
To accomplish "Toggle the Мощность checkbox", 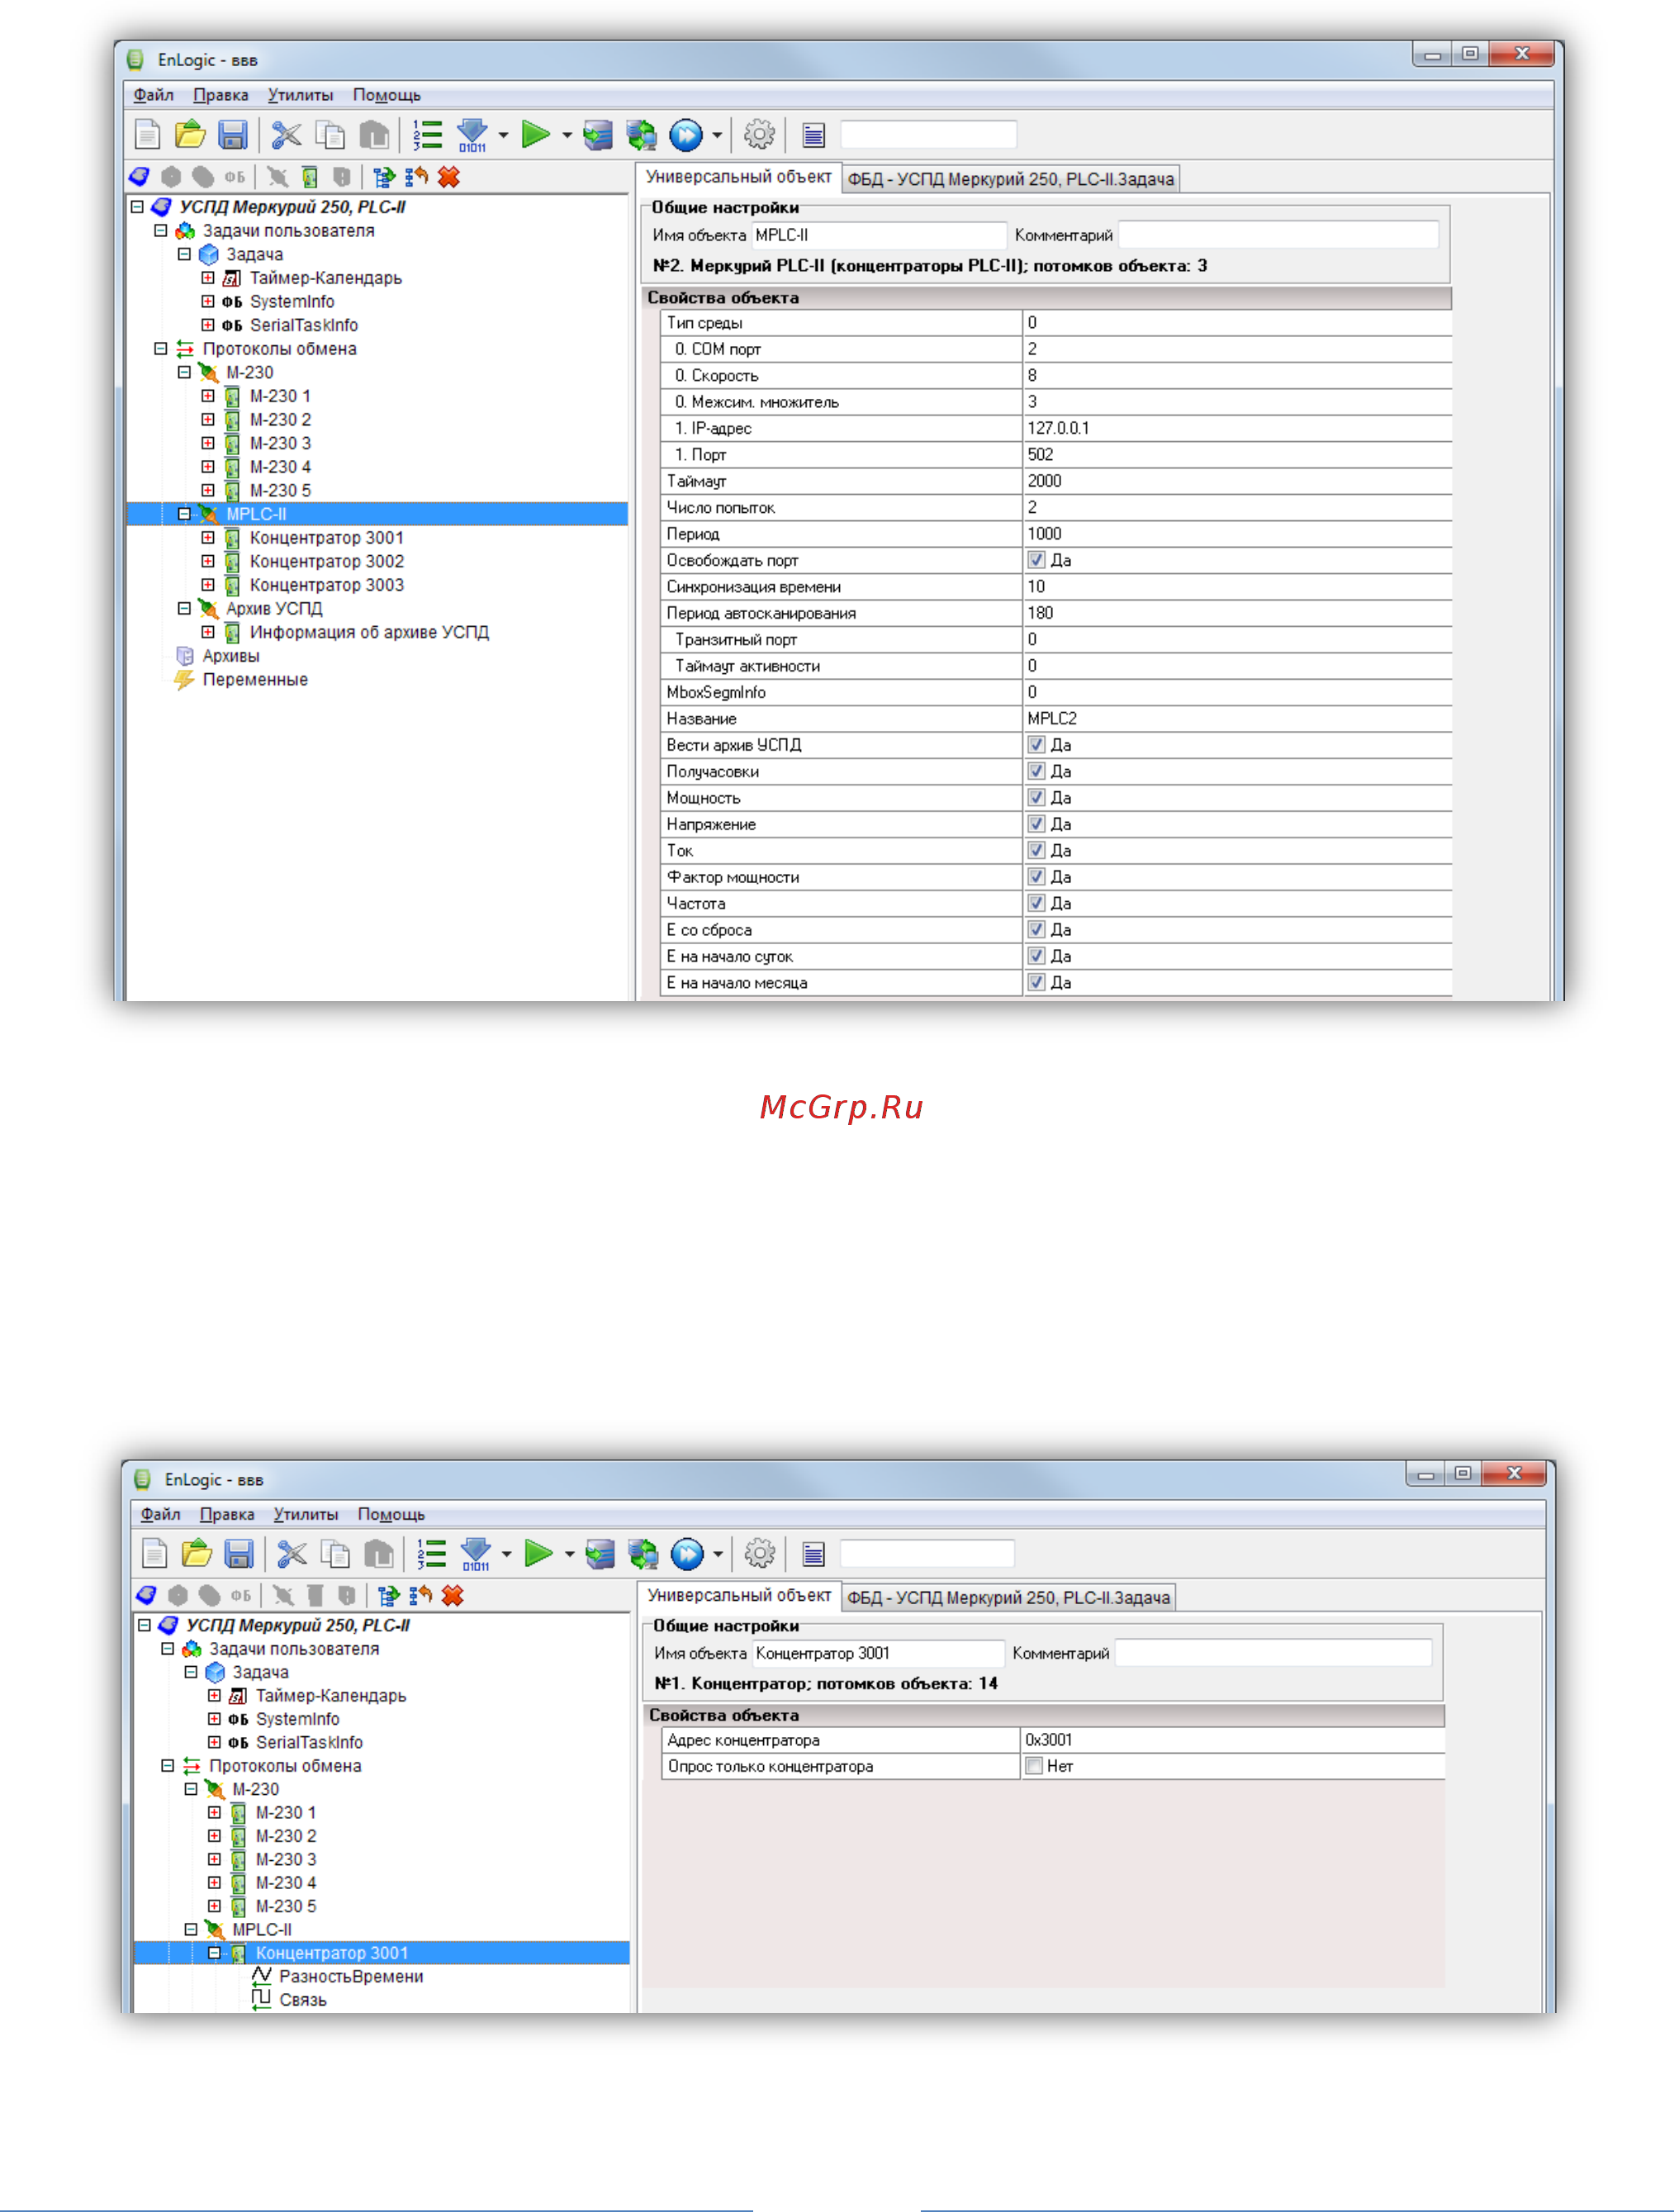I will (x=1036, y=797).
